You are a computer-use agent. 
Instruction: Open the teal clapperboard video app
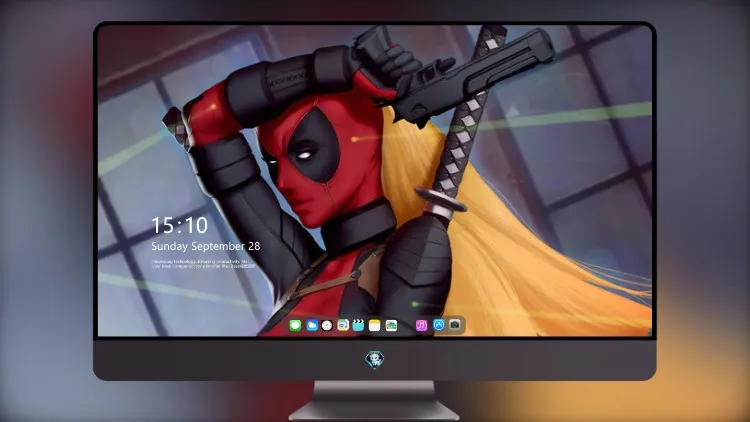[358, 326]
